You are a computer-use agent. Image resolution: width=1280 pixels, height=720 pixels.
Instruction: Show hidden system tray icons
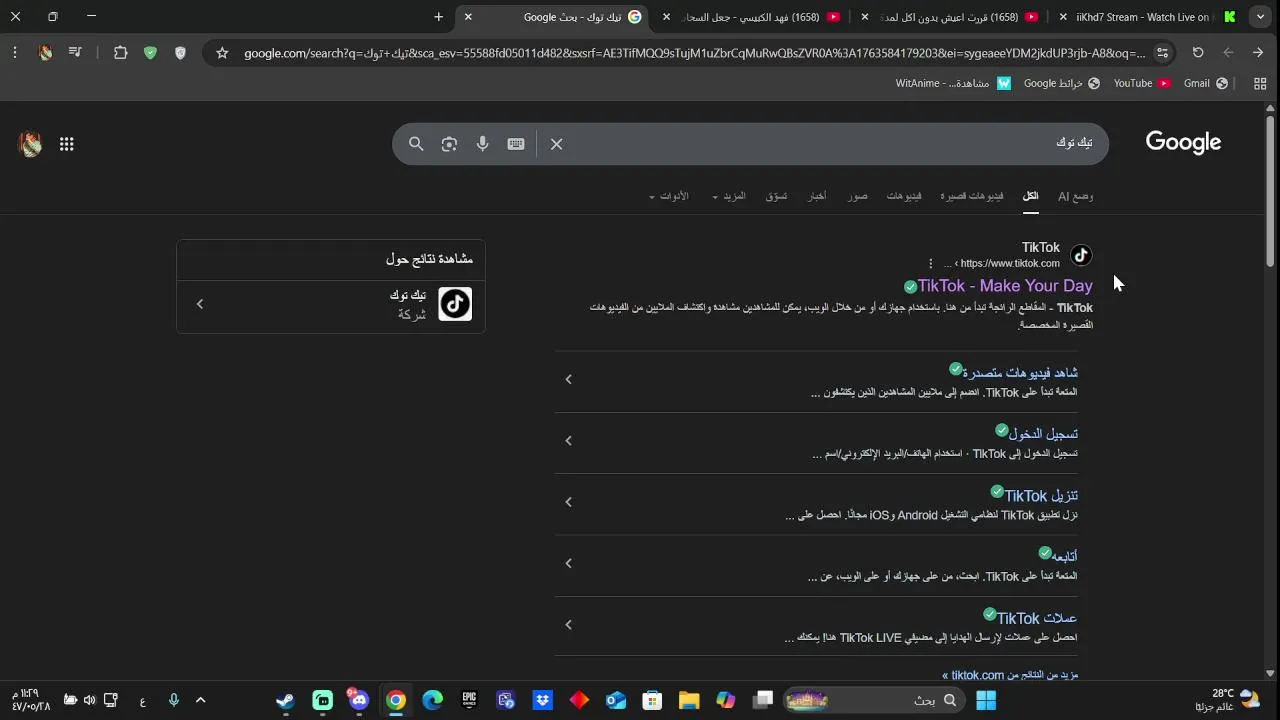coord(200,700)
